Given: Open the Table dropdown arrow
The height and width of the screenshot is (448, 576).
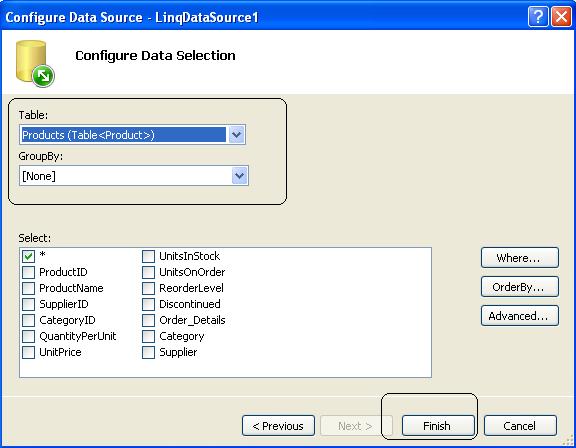Looking at the screenshot, I should pos(237,135).
